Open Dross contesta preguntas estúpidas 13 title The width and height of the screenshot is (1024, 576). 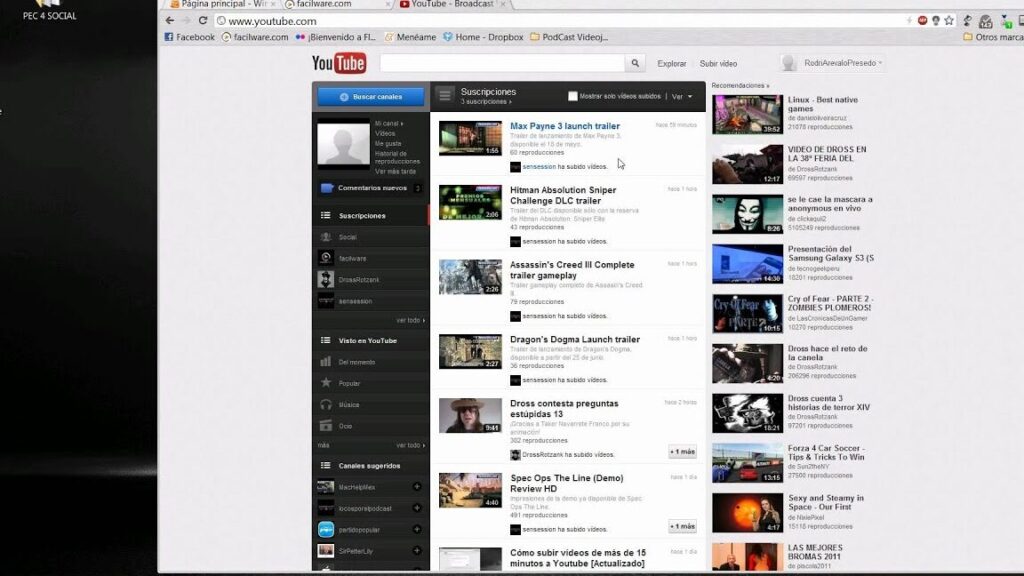tap(564, 409)
